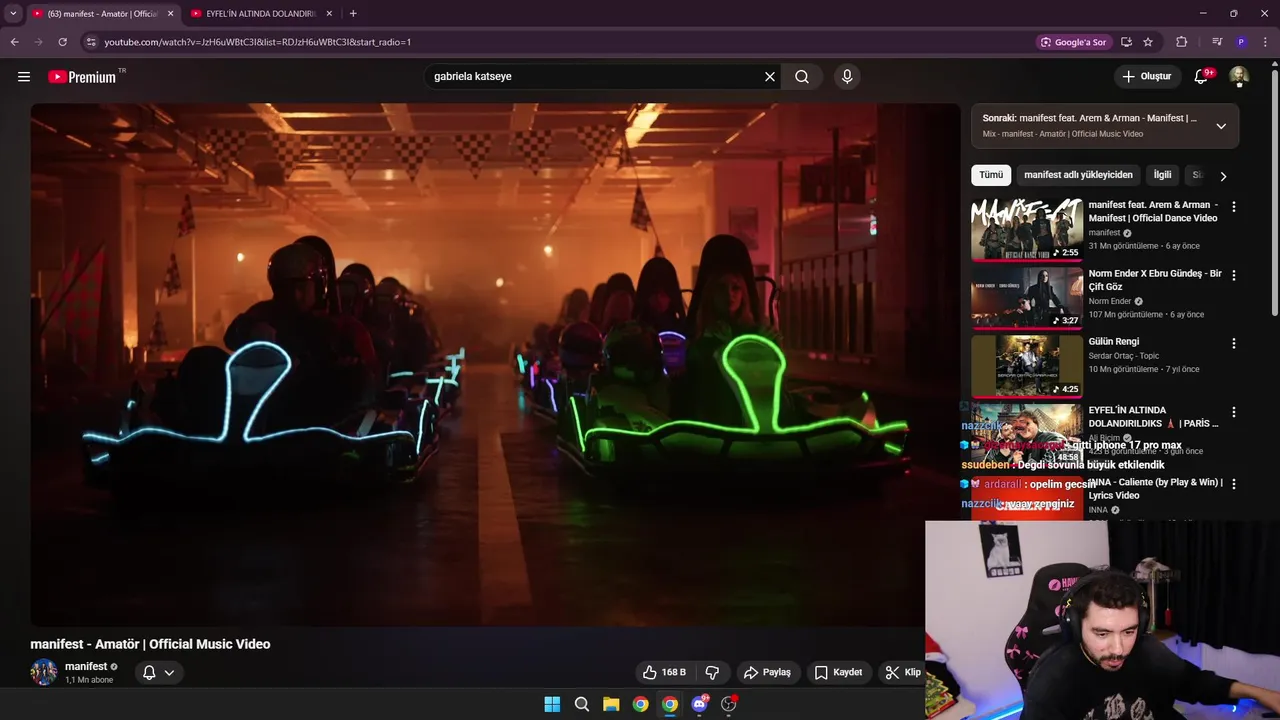Create a clip with Klip
This screenshot has height=720, width=1280.
[x=903, y=672]
